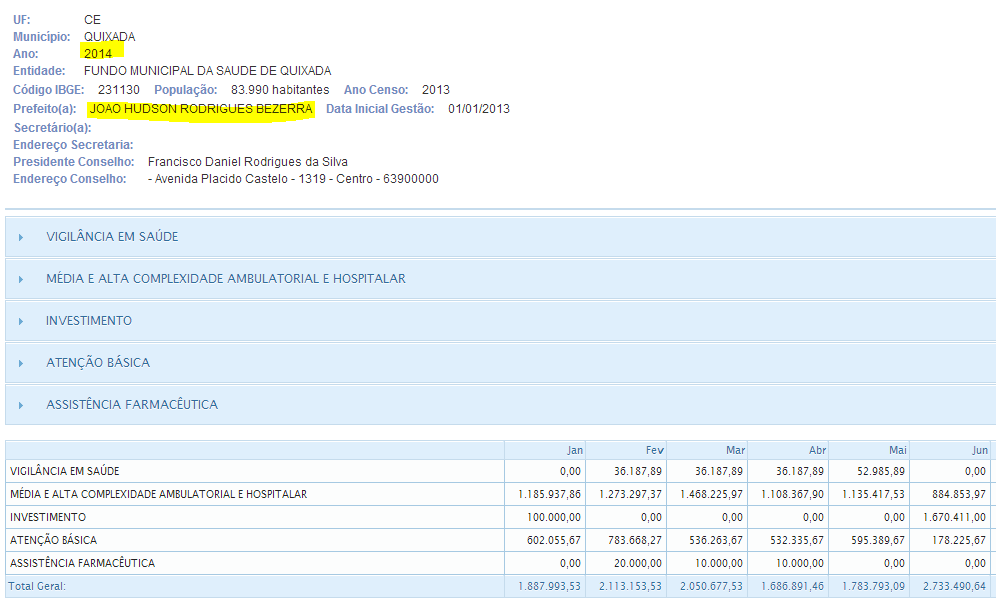Click the arrow icon beside Vigilância em Saúde panel

[x=20, y=237]
